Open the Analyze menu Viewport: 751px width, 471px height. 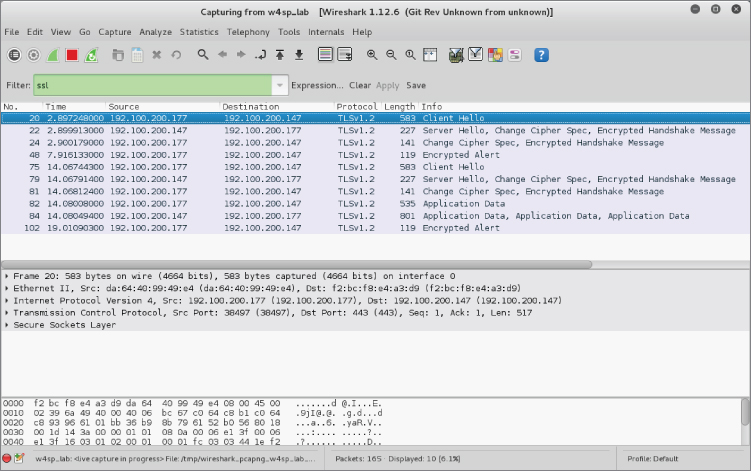point(155,32)
